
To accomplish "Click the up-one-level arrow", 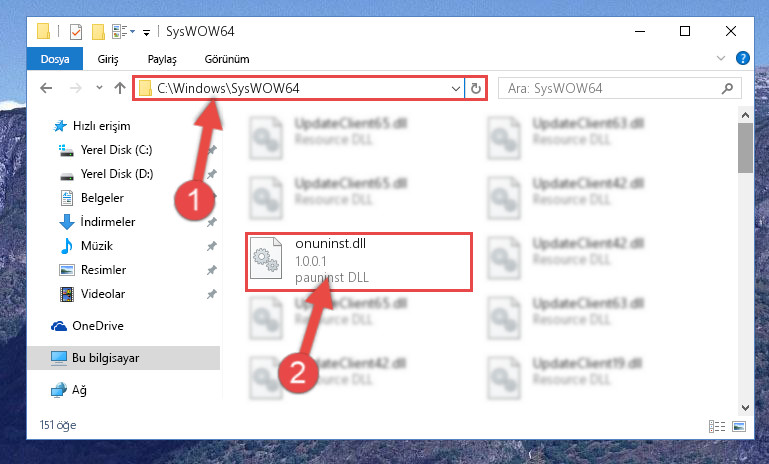I will coord(120,88).
